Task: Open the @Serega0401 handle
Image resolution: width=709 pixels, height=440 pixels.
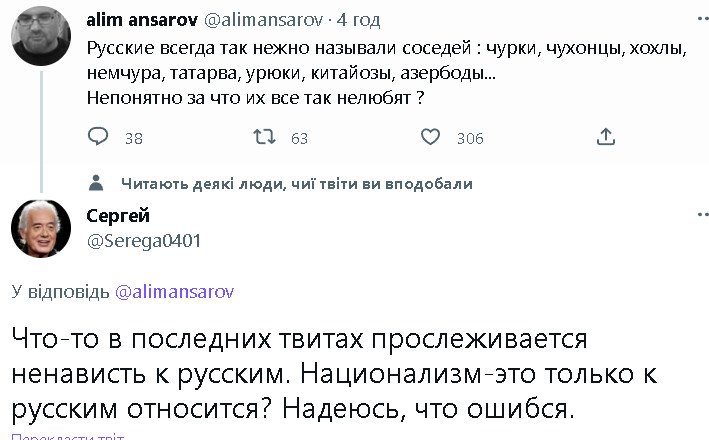Action: pyautogui.click(x=144, y=240)
